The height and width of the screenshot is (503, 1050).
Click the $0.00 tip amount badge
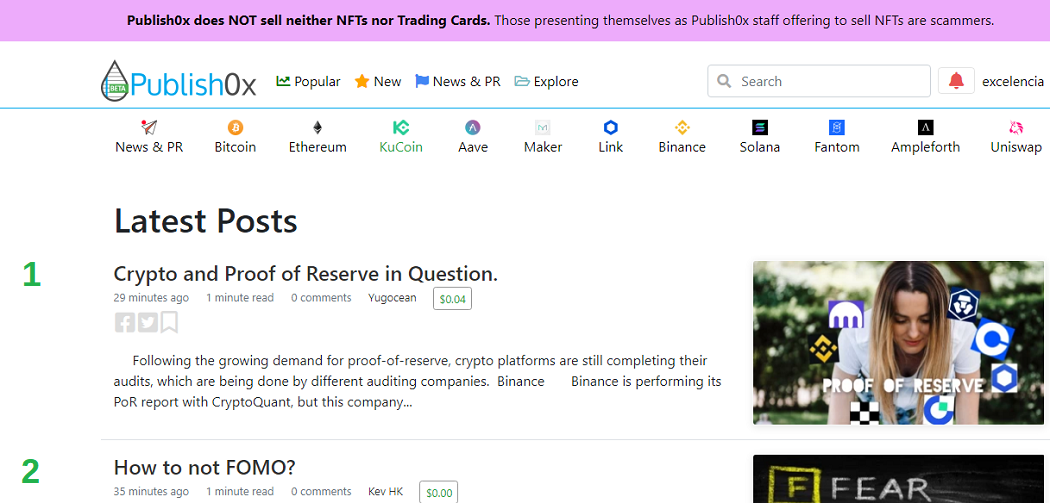click(439, 492)
